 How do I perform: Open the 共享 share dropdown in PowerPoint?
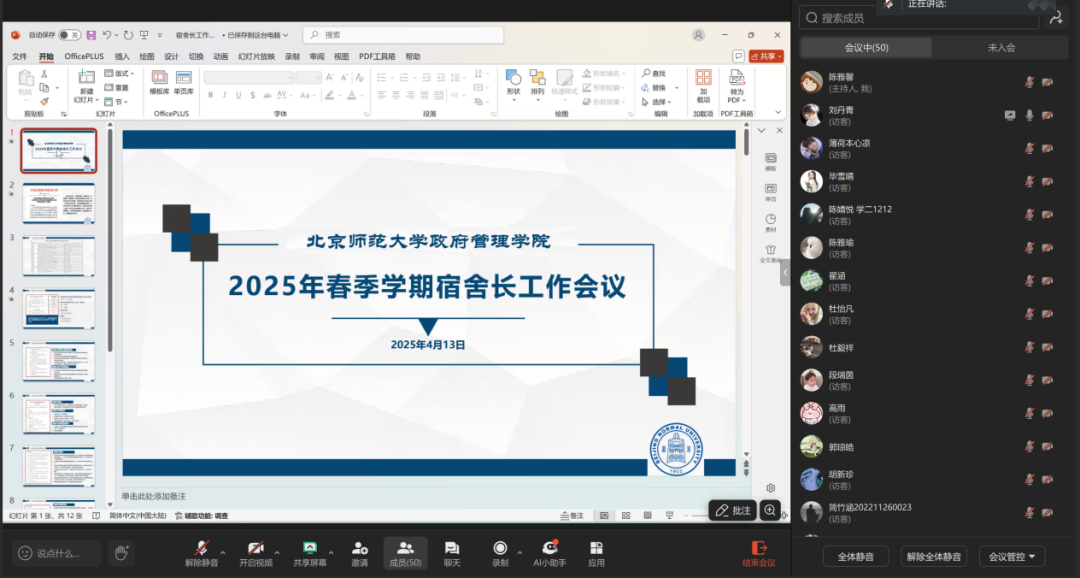(x=765, y=57)
